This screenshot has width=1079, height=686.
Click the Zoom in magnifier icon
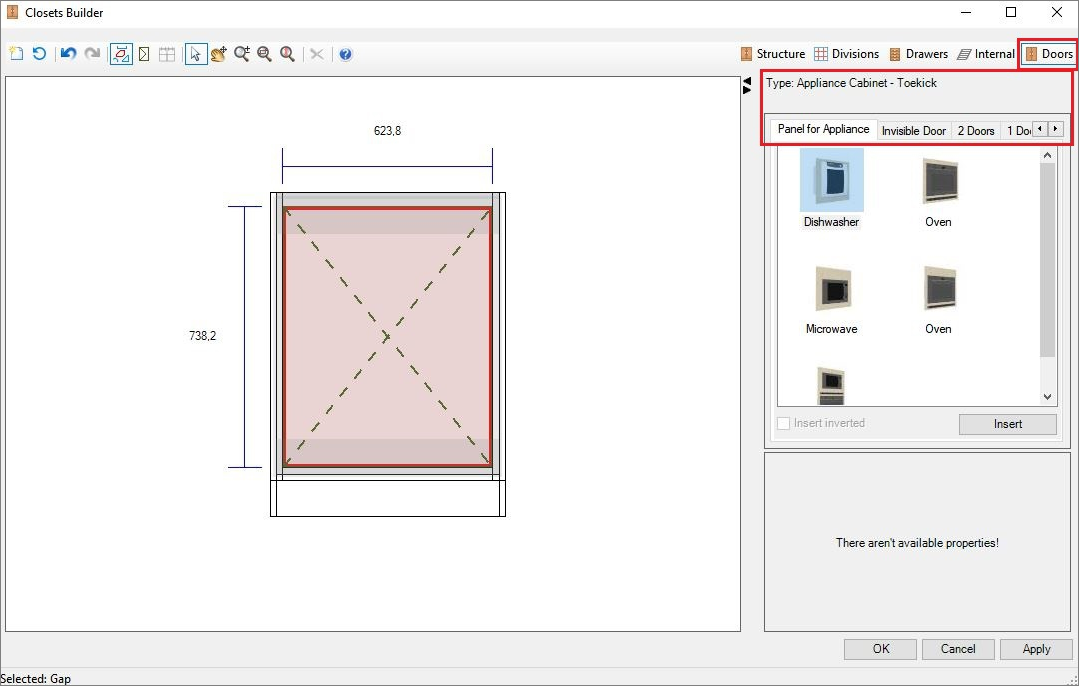[x=242, y=54]
